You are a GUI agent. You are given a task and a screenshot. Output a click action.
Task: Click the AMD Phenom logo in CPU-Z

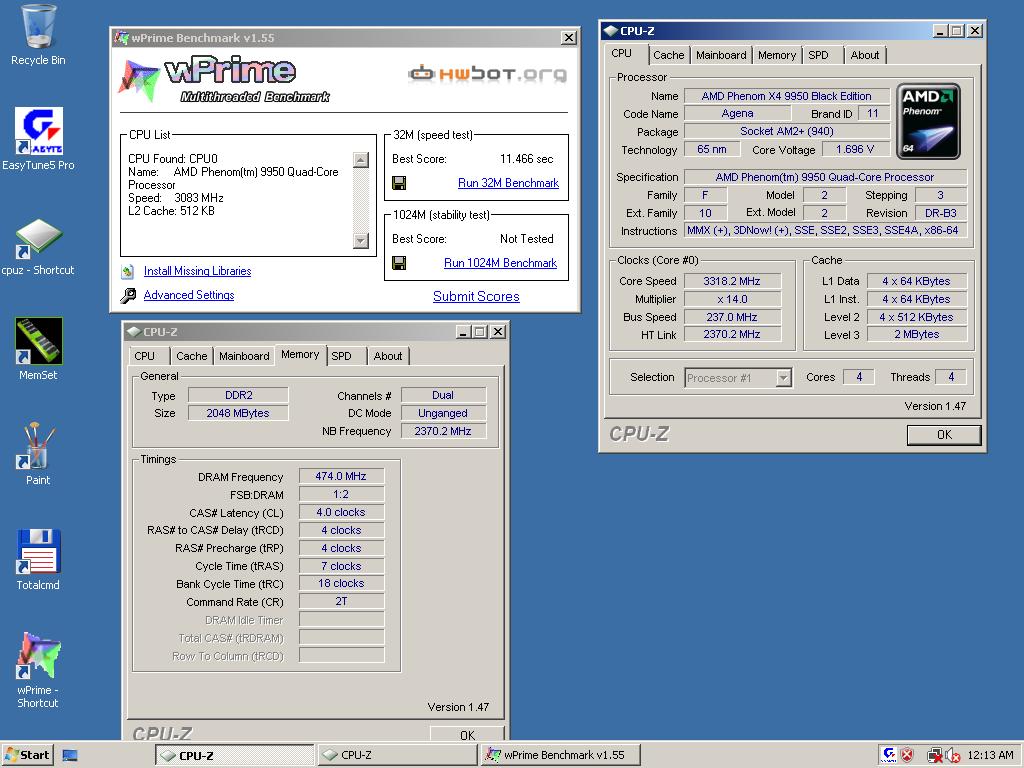(928, 121)
